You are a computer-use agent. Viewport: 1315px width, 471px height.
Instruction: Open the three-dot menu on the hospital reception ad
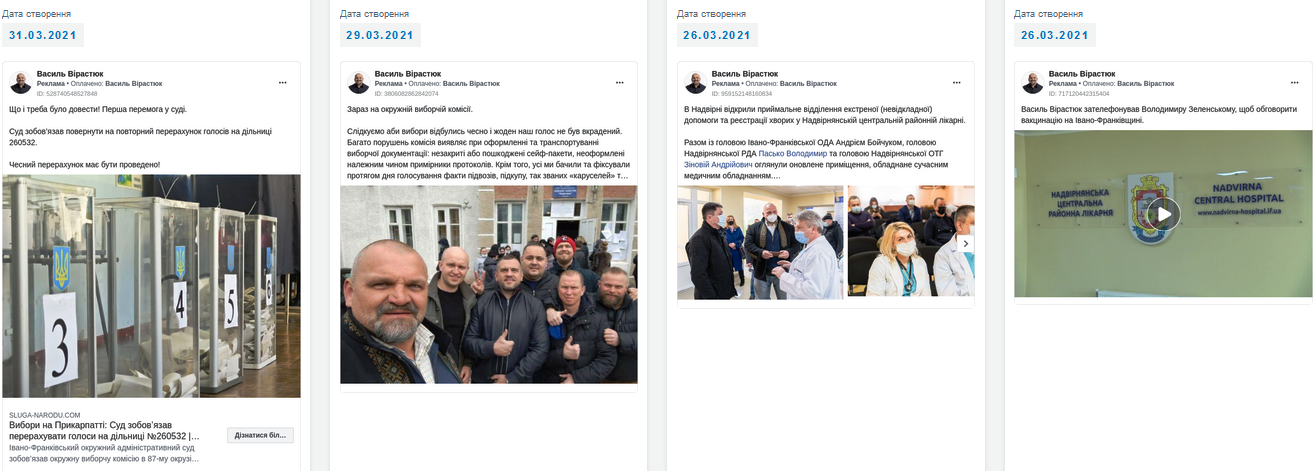[958, 82]
